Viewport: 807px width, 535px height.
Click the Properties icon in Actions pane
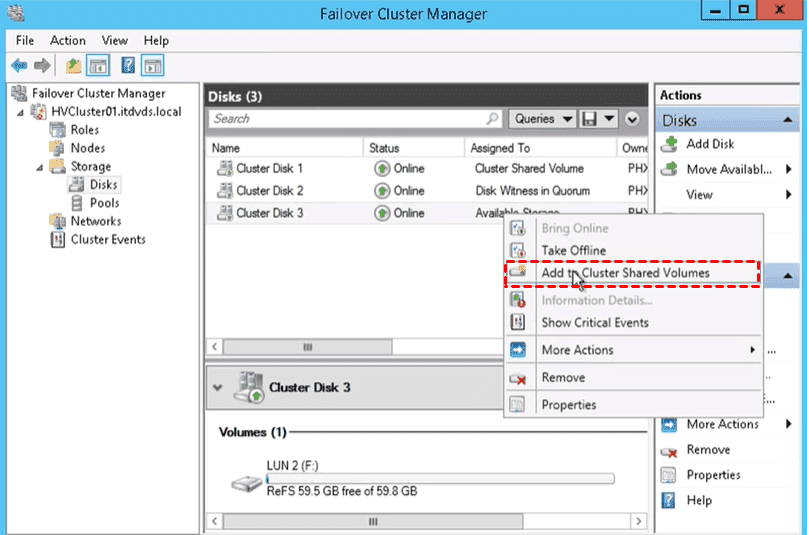668,475
